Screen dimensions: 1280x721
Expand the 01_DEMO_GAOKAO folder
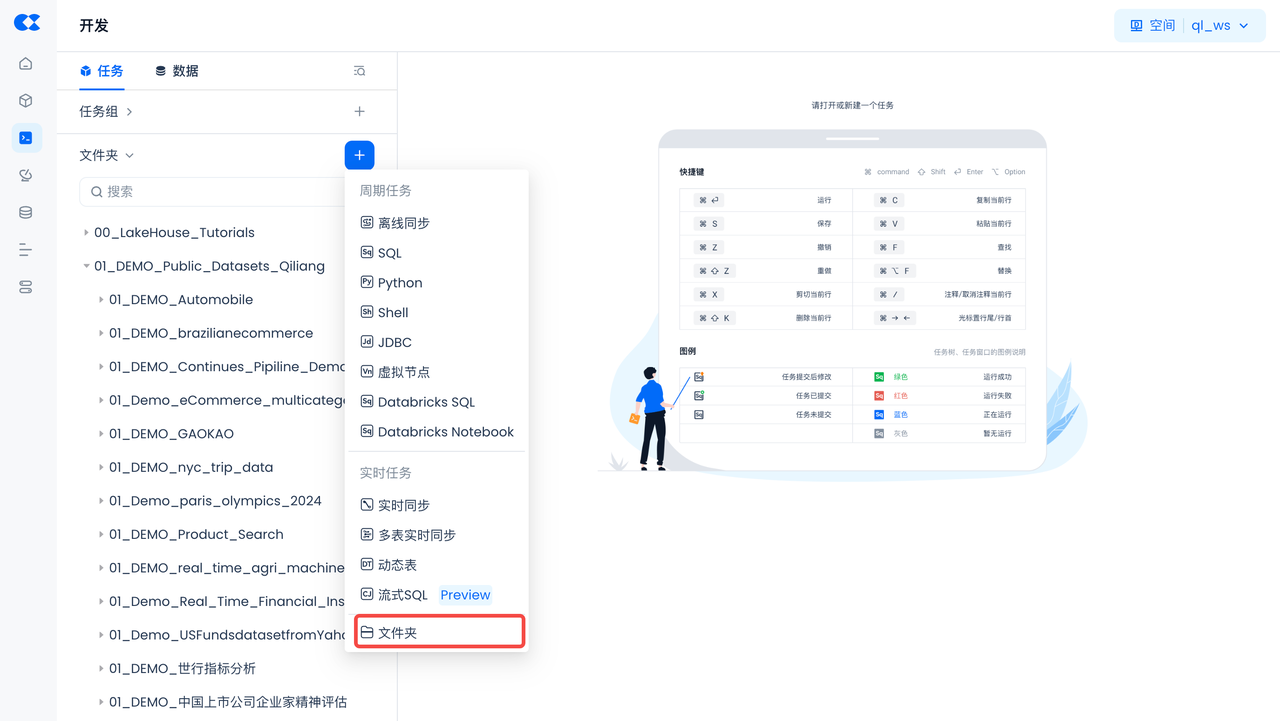pyautogui.click(x=101, y=434)
